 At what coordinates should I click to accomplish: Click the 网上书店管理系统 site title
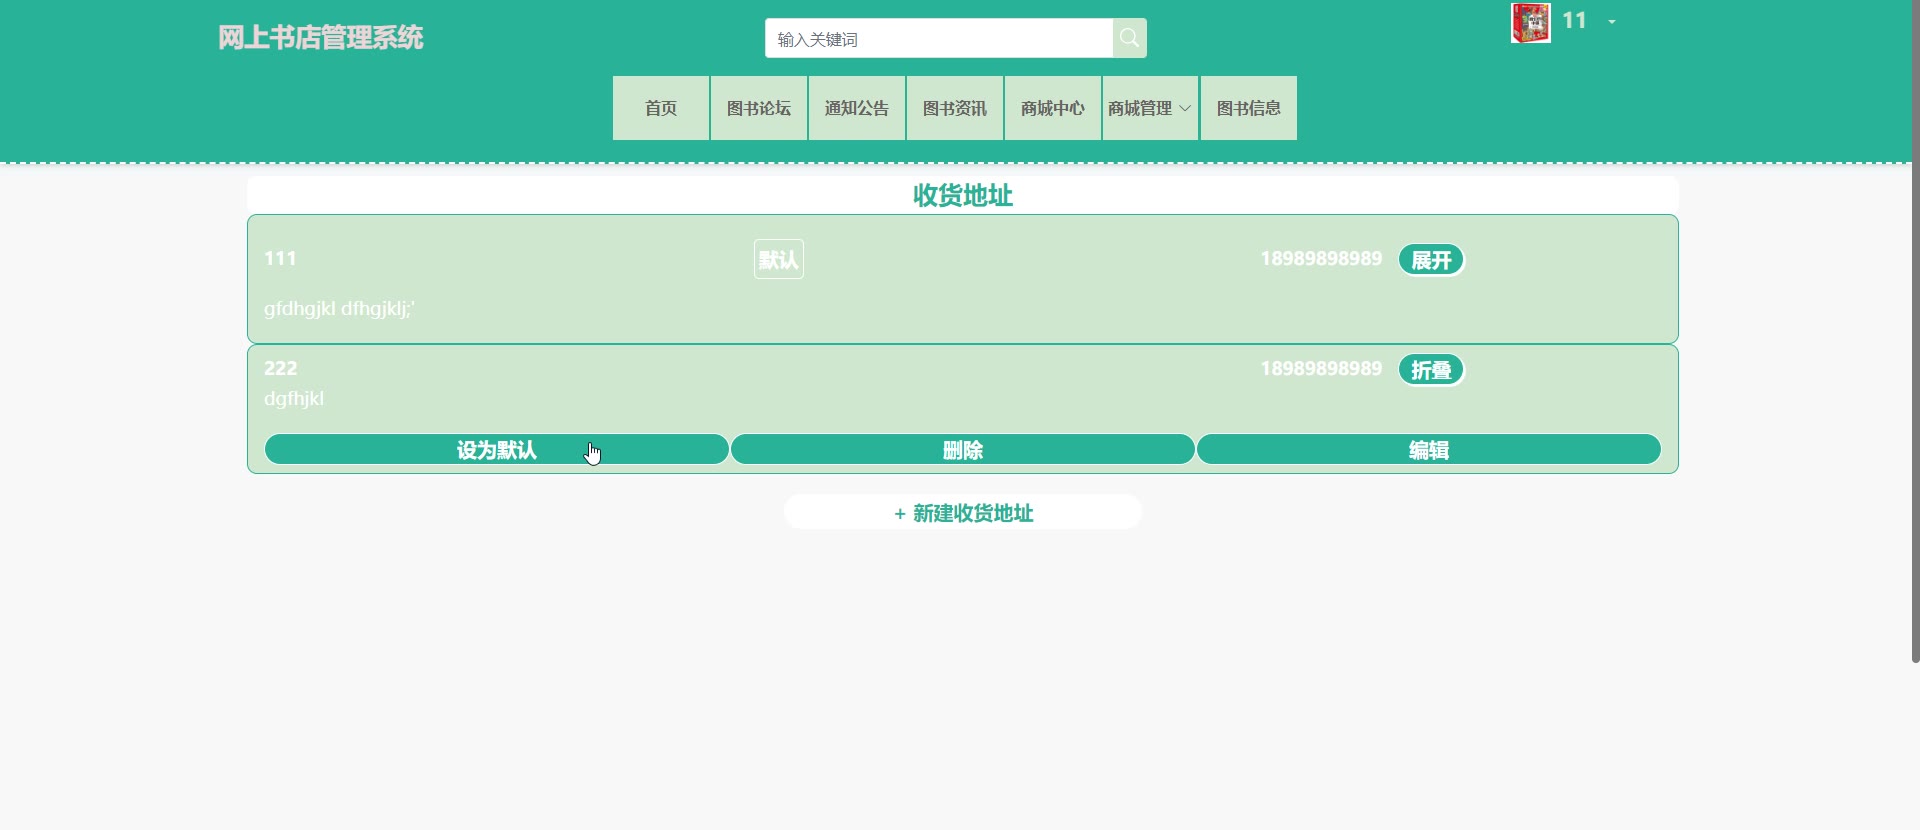321,38
